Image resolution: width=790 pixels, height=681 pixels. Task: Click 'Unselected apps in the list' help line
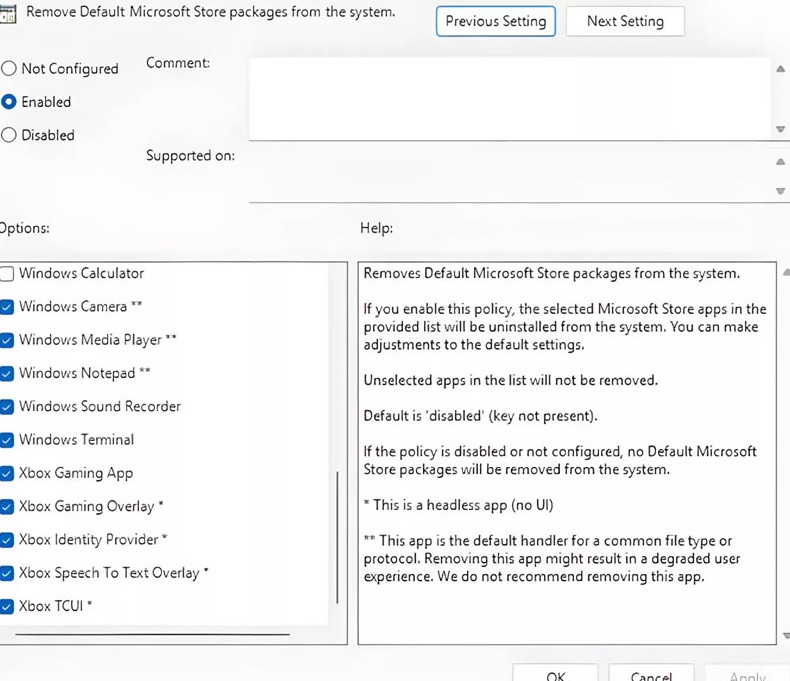click(511, 380)
